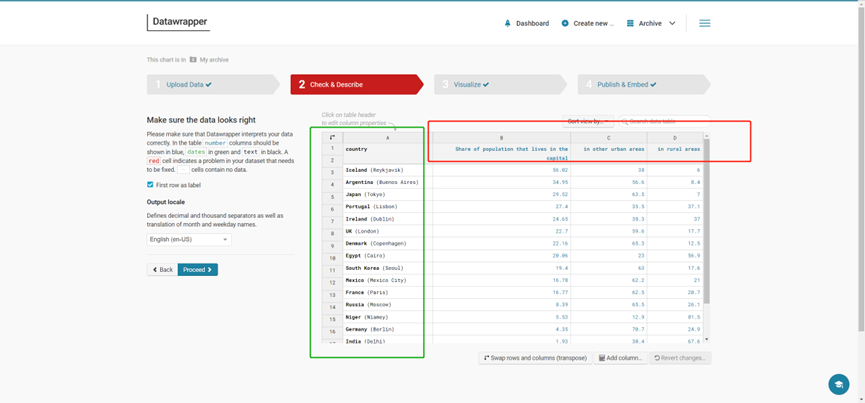Select column D header
Viewport: 865px width, 403px height.
tap(675, 138)
